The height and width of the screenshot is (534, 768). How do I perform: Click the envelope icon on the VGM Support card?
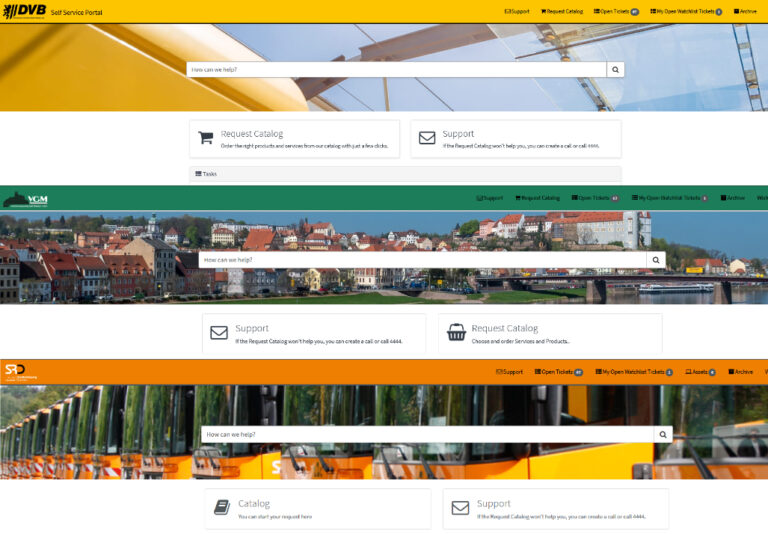pyautogui.click(x=219, y=333)
